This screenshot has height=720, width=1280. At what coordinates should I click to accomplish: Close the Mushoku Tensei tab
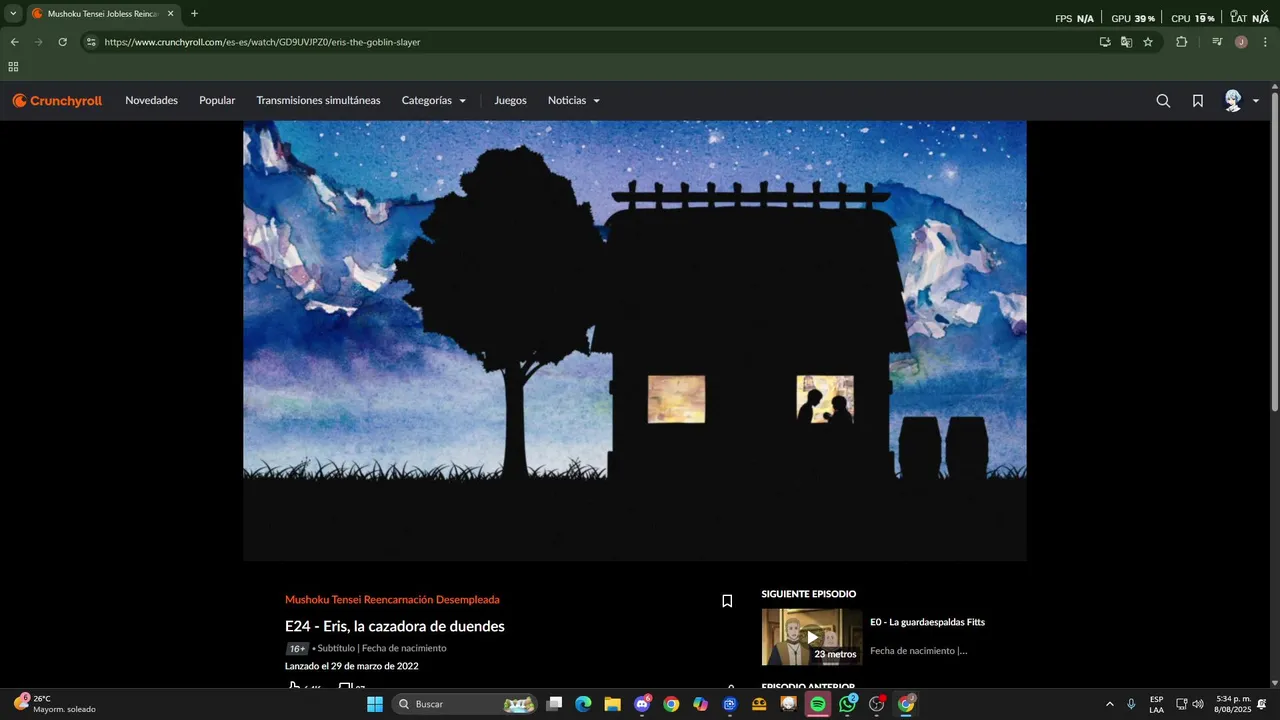point(170,14)
